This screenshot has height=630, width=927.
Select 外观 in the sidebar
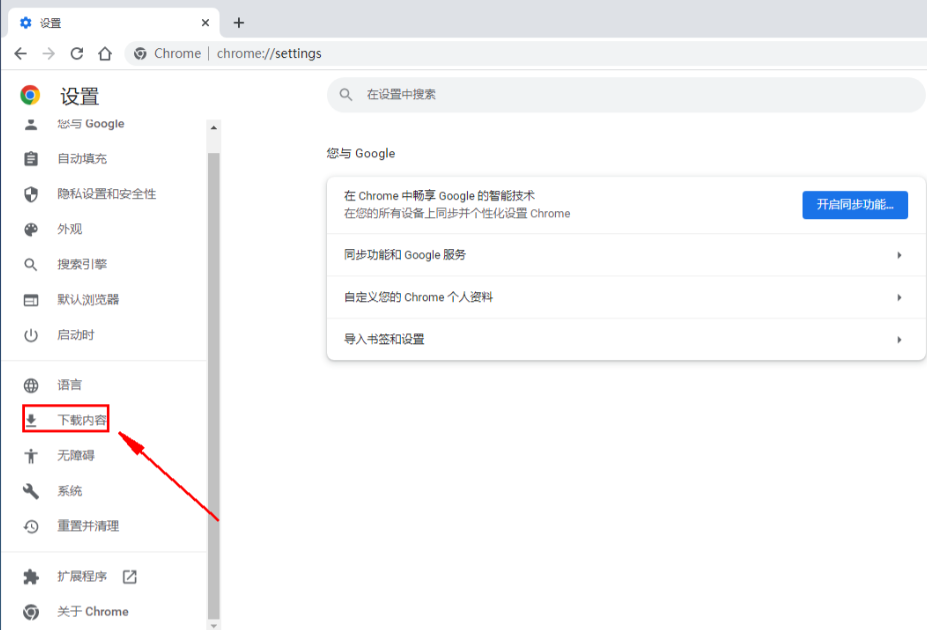point(69,229)
